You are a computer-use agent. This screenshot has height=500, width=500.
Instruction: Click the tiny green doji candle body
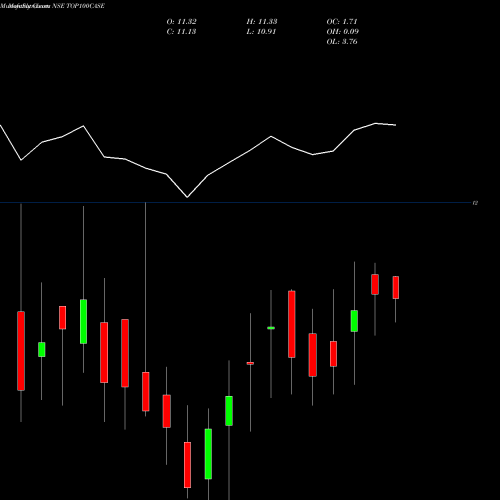(271, 328)
